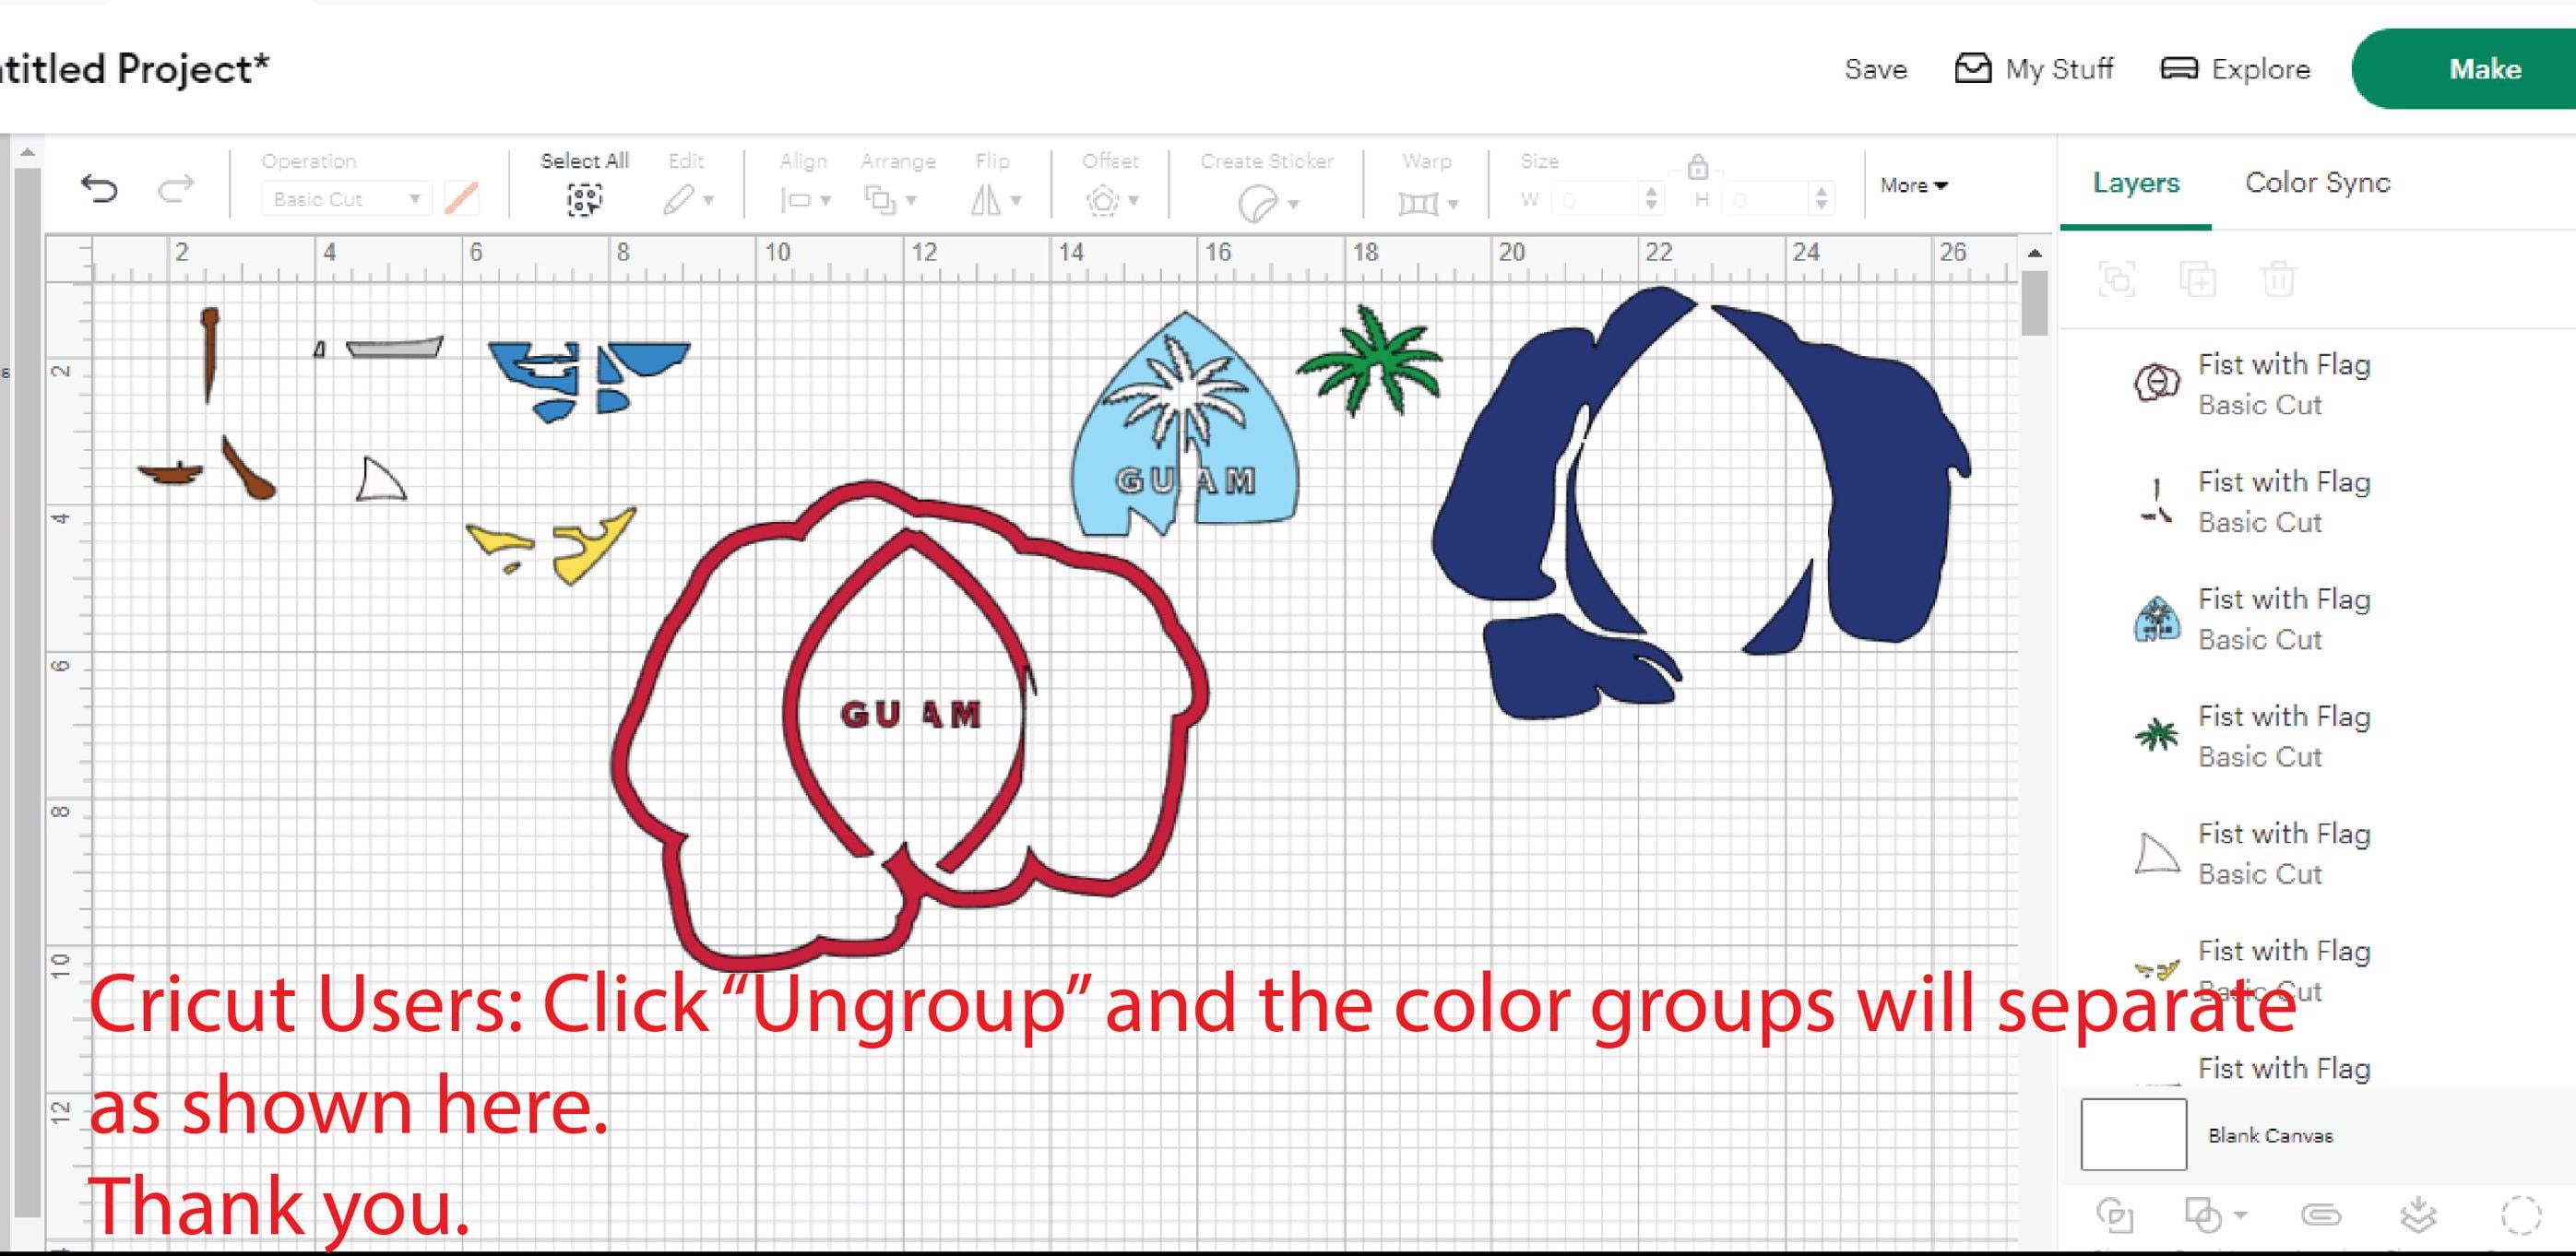Open the Edit dropdown arrow
Viewport: 2576px width, 1256px height.
pos(708,201)
